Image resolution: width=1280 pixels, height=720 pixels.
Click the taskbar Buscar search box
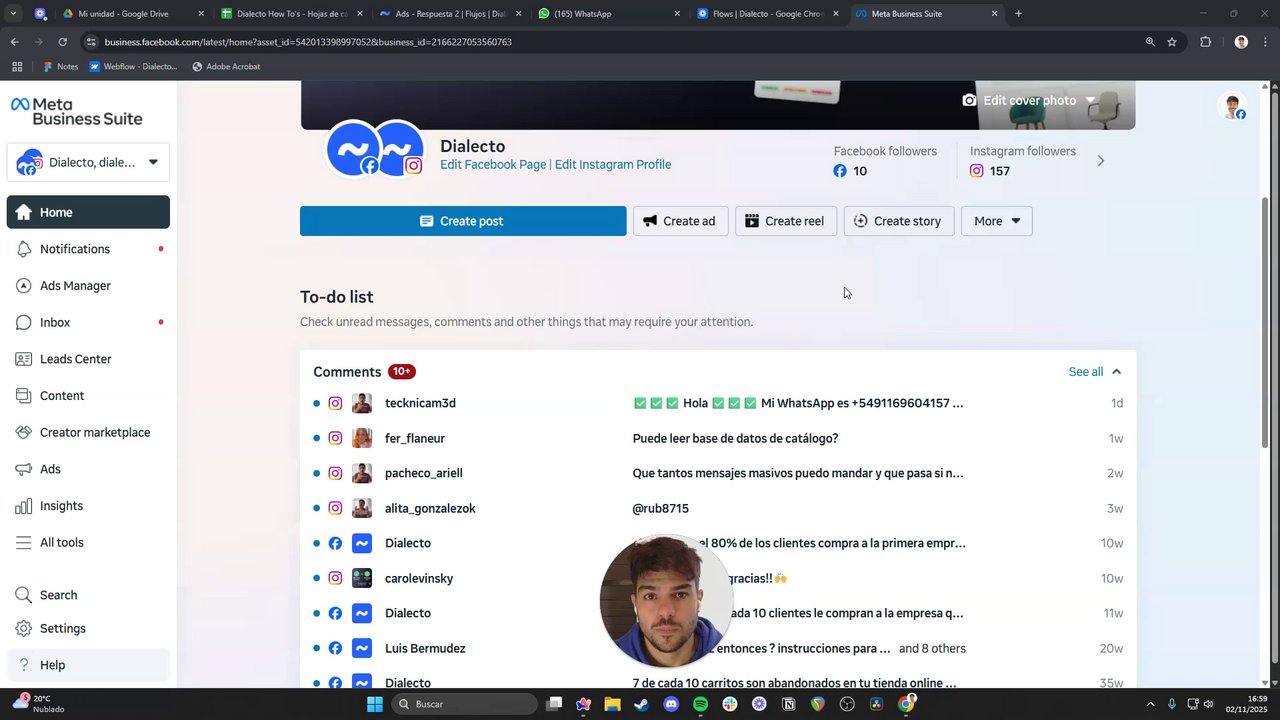click(464, 704)
